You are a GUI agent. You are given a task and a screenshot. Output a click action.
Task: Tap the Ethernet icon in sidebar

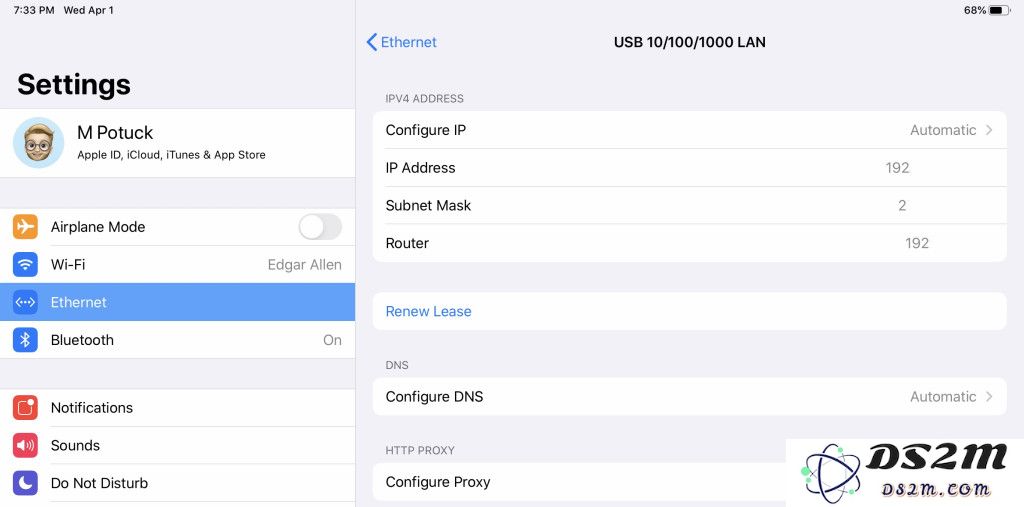(x=25, y=303)
